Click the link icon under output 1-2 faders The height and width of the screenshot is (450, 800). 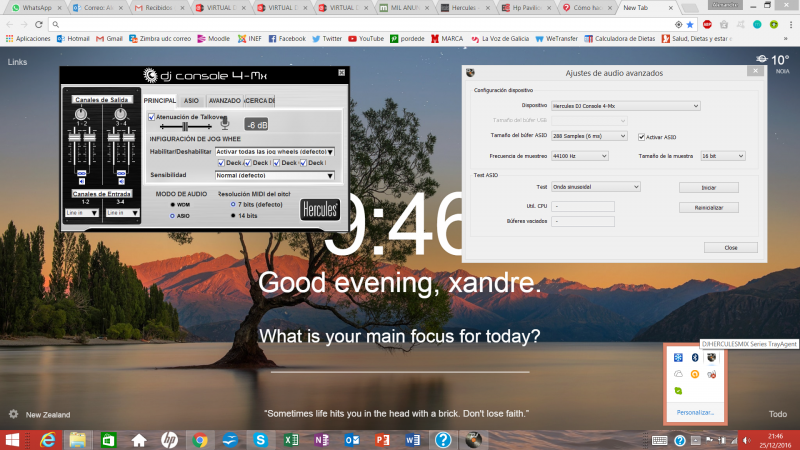82,173
